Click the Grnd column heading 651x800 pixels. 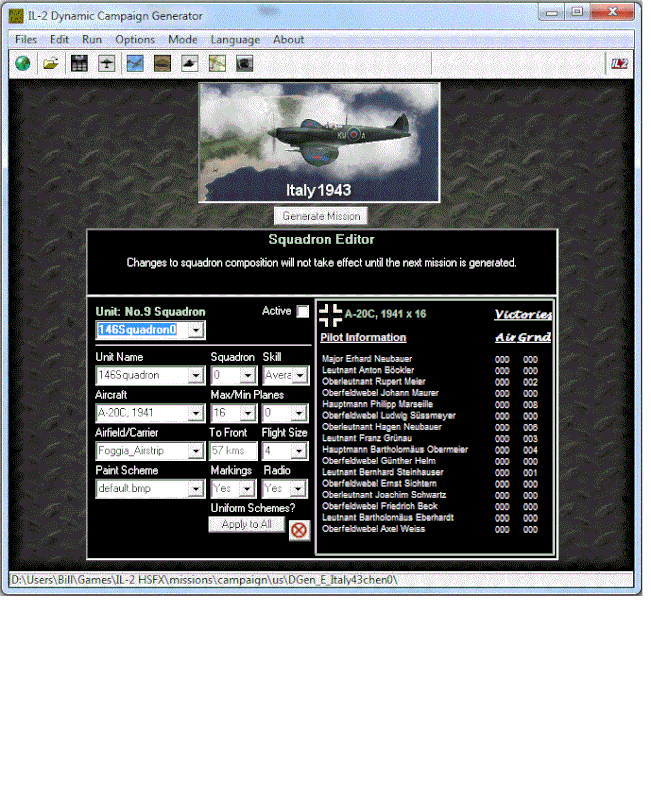(534, 337)
